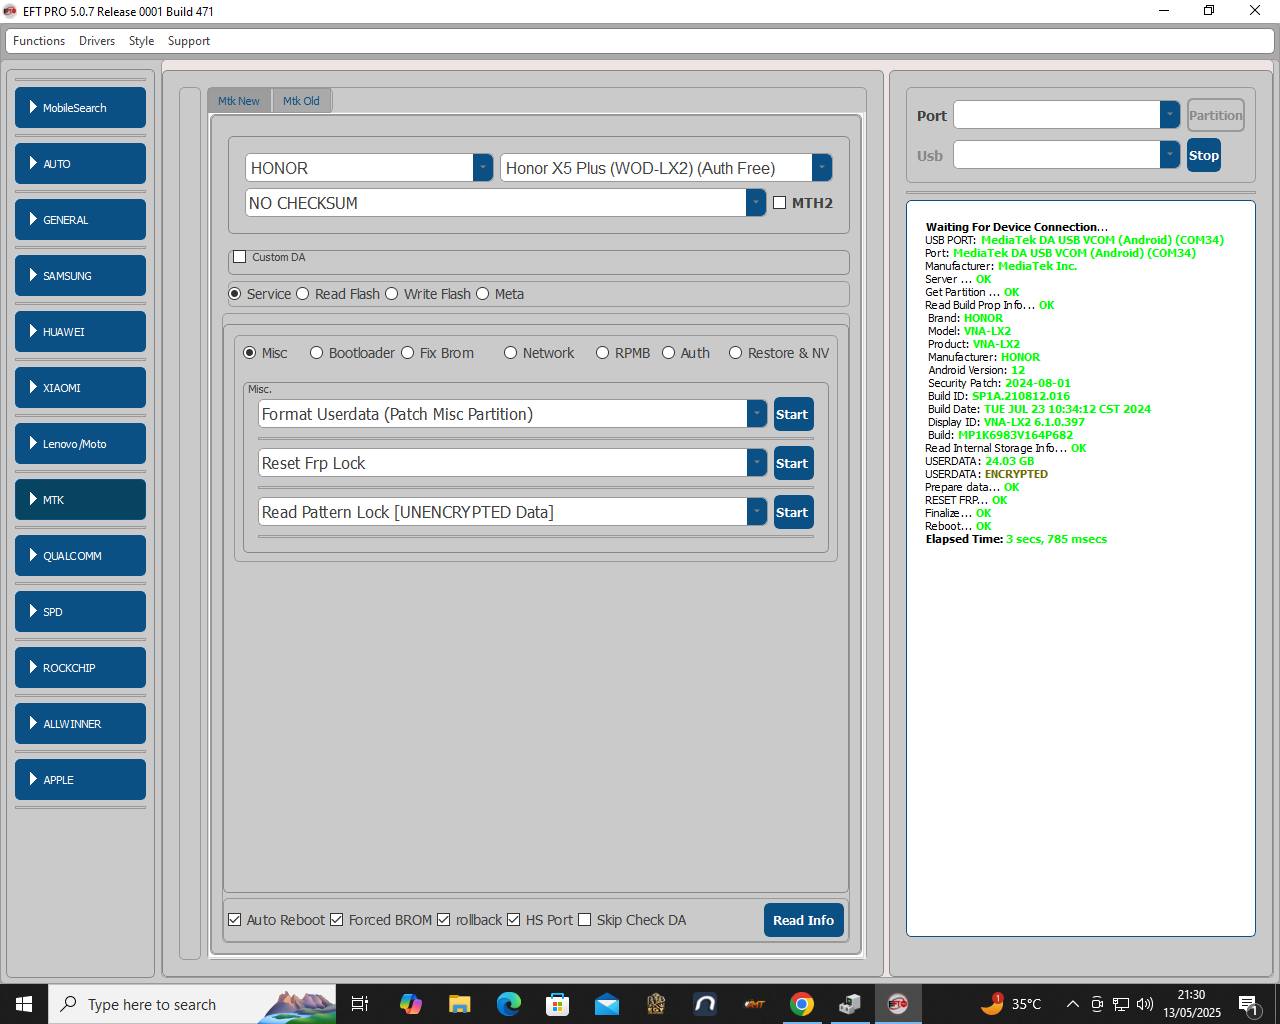Open the AUTO sidebar section
The image size is (1280, 1024).
[80, 164]
